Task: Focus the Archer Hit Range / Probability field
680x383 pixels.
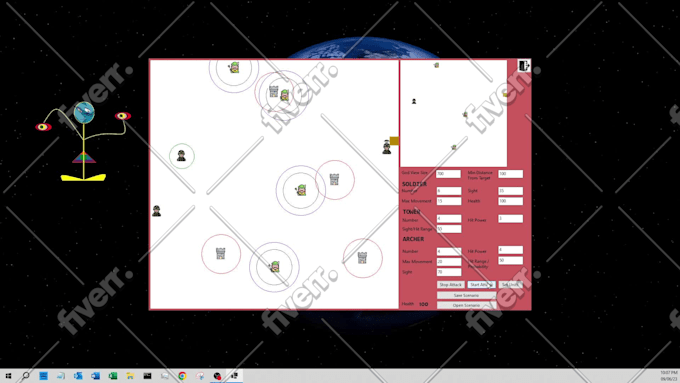Action: 510,261
